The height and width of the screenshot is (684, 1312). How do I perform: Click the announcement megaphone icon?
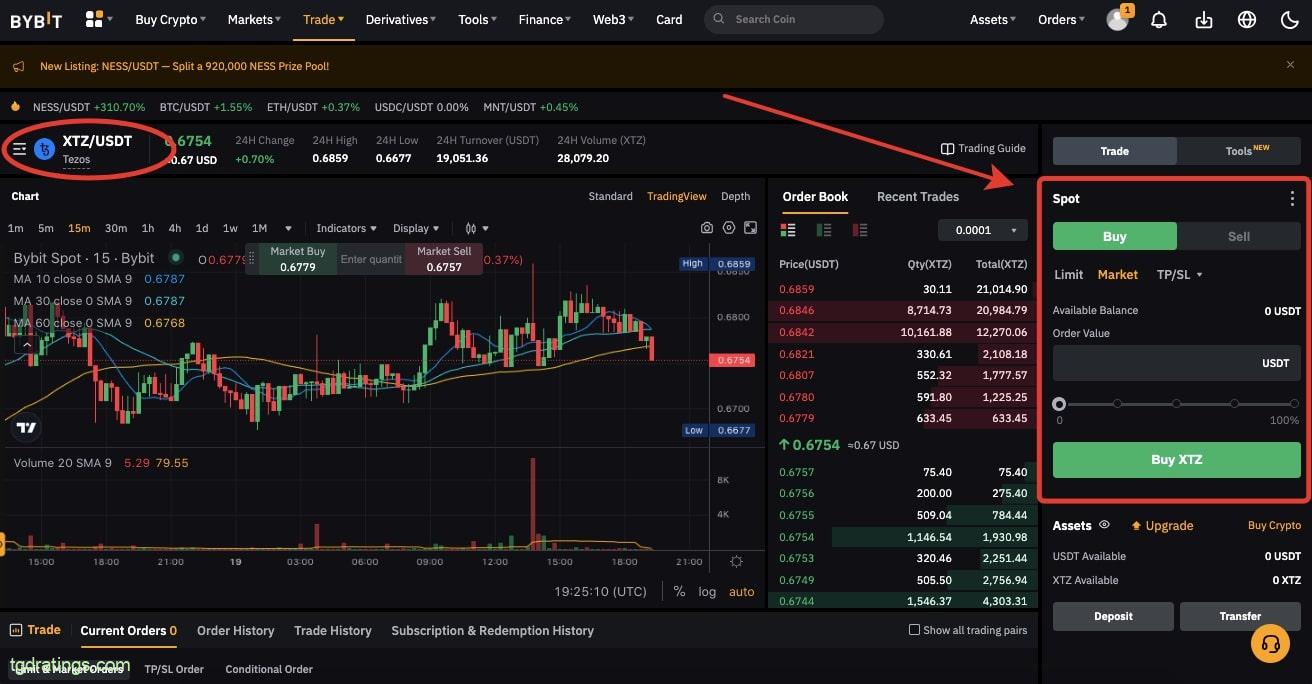coord(18,66)
